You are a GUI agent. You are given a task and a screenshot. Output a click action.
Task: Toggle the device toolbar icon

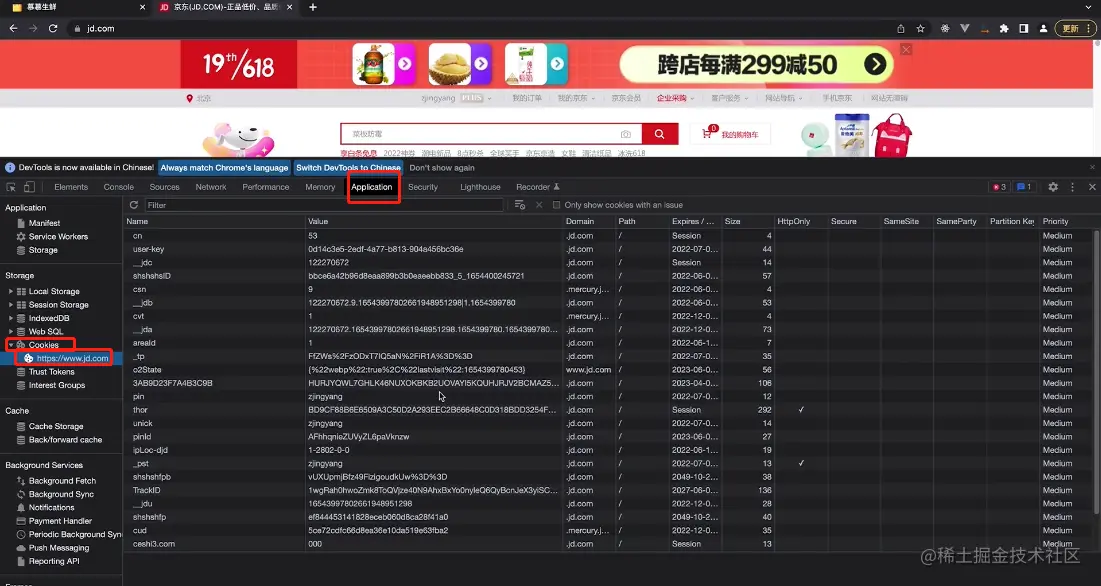[29, 187]
